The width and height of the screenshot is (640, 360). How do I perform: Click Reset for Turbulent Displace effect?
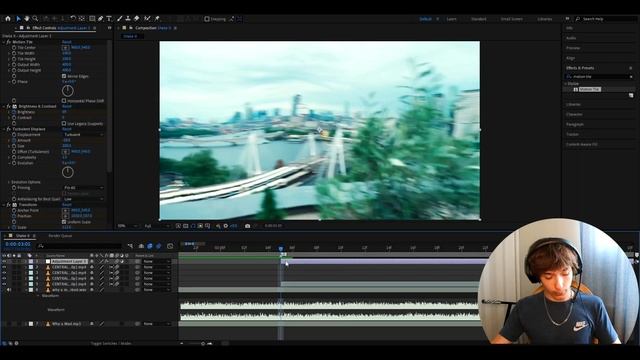click(67, 129)
